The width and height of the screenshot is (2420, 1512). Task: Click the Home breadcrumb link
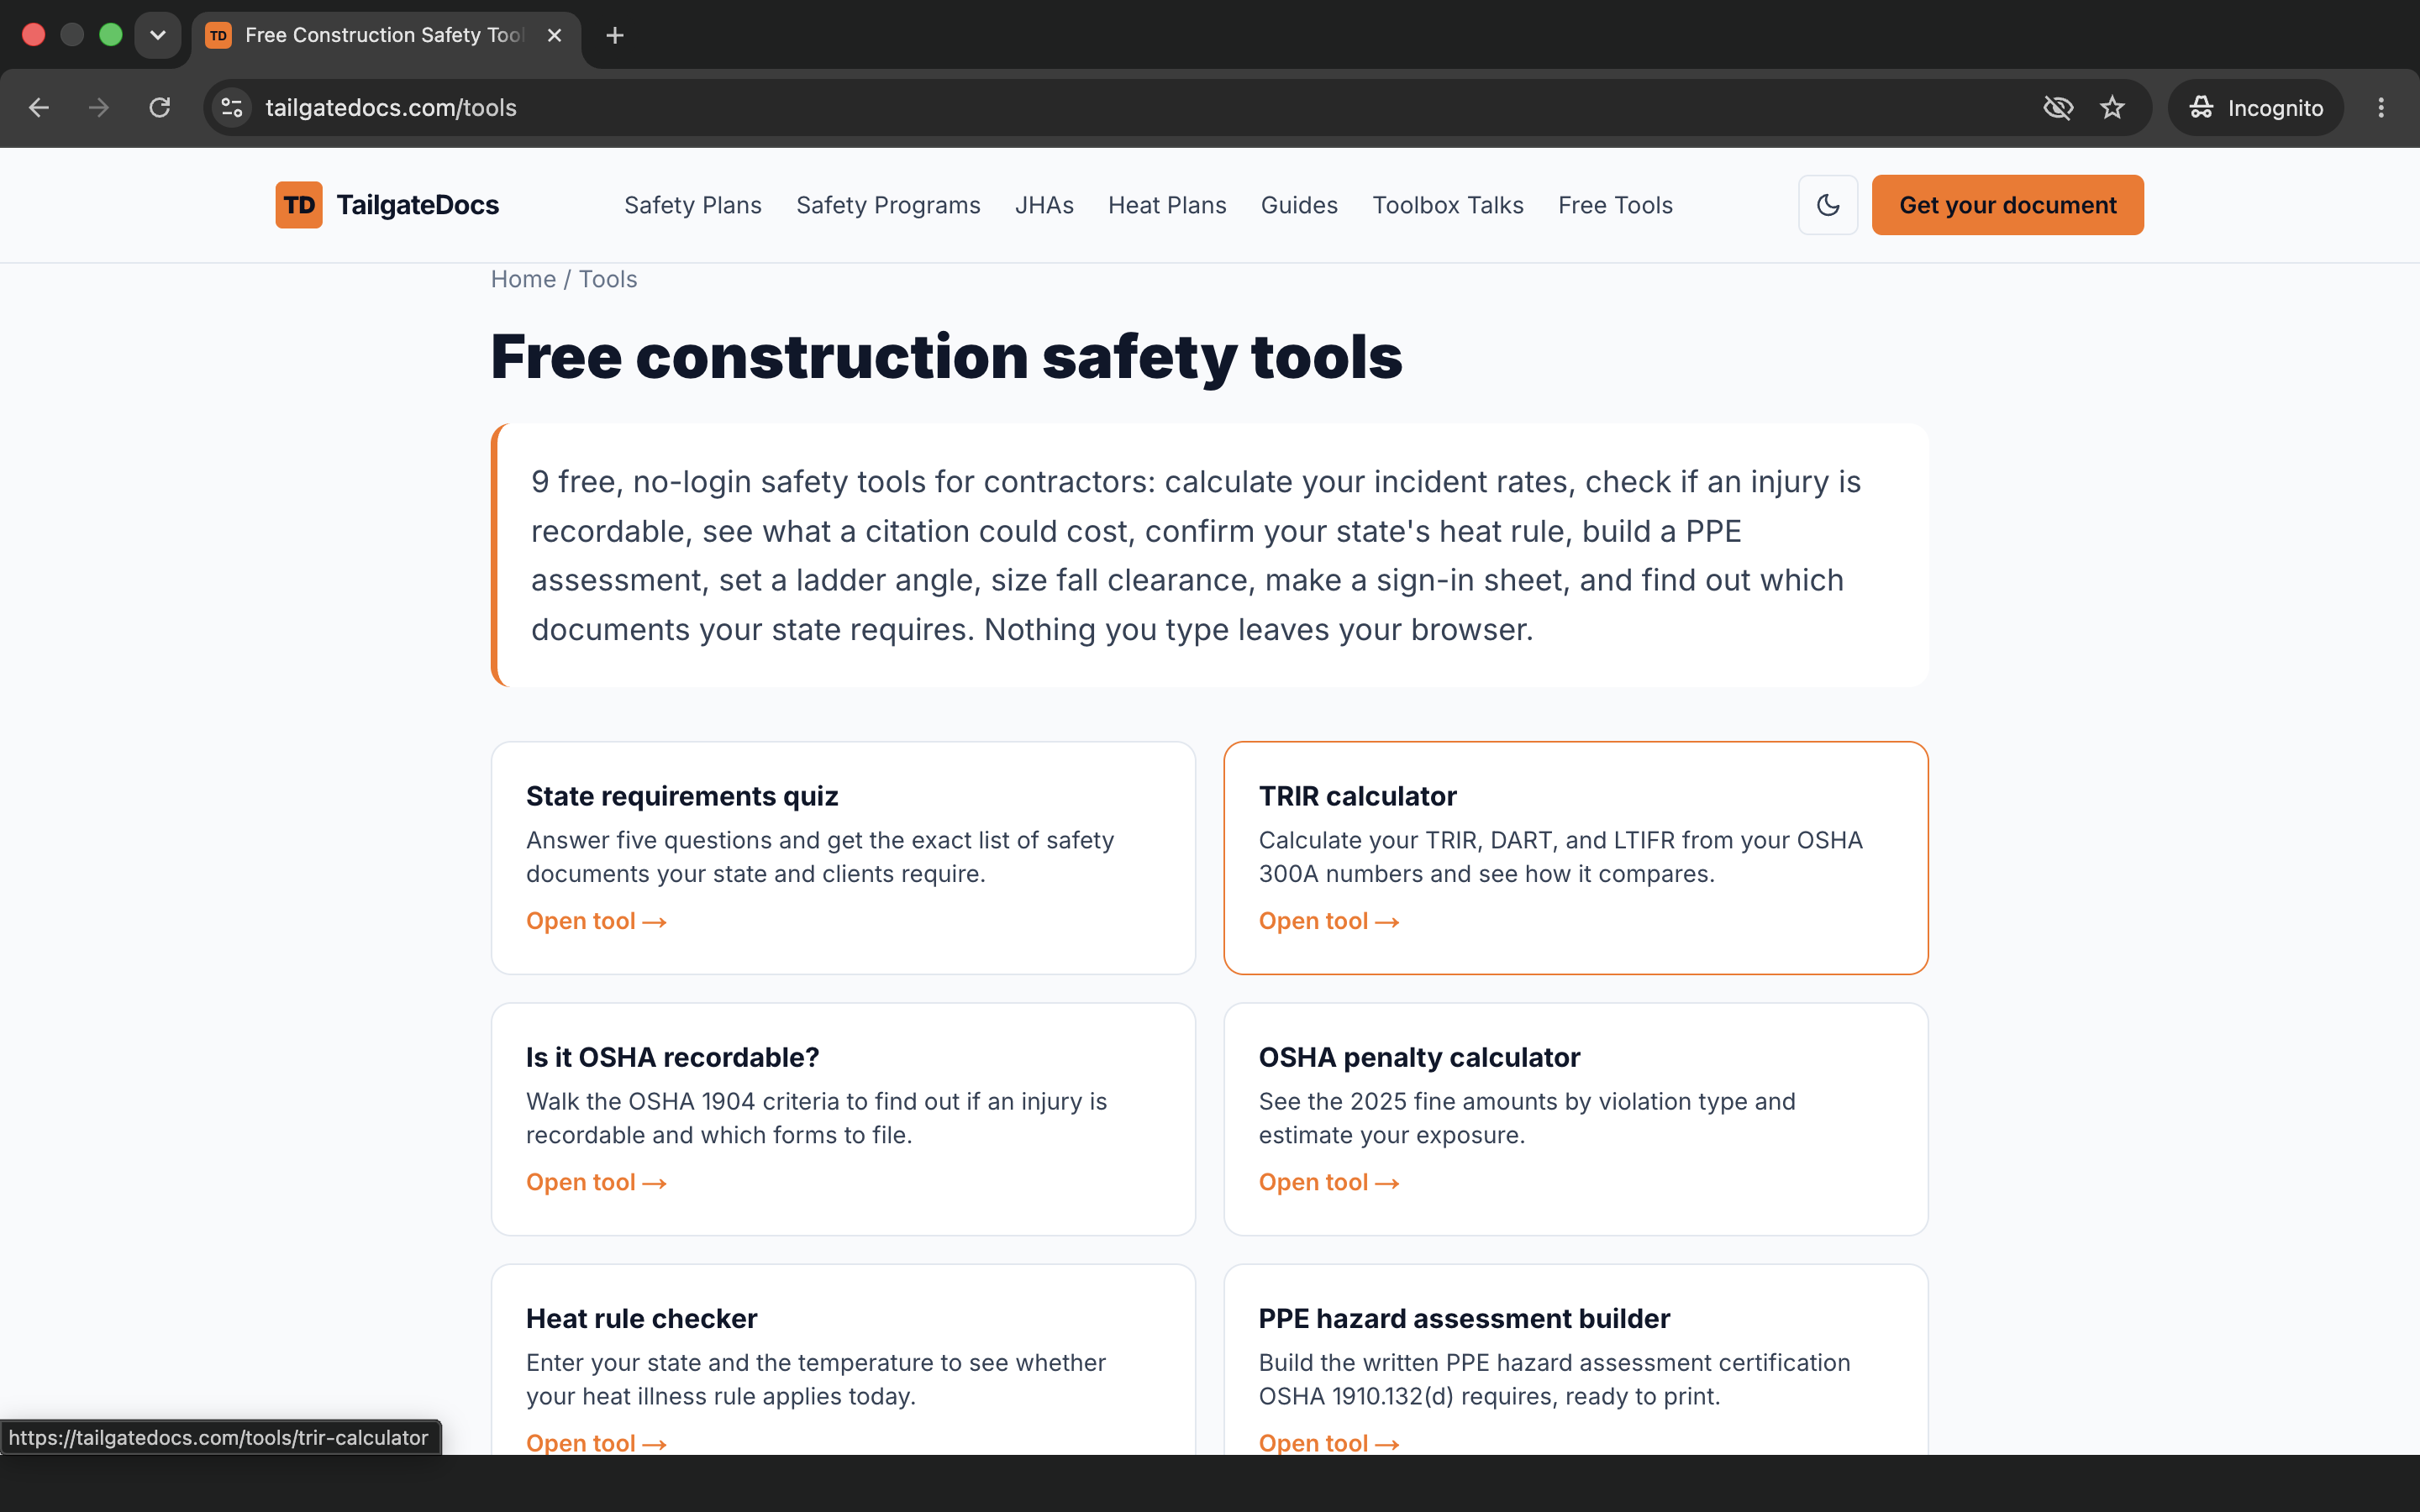point(523,279)
